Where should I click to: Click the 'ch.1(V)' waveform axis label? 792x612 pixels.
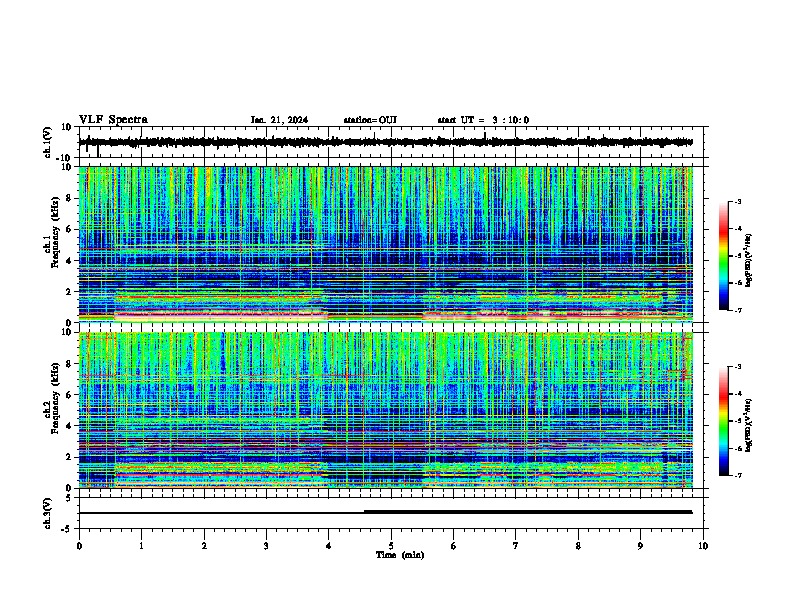pyautogui.click(x=48, y=142)
